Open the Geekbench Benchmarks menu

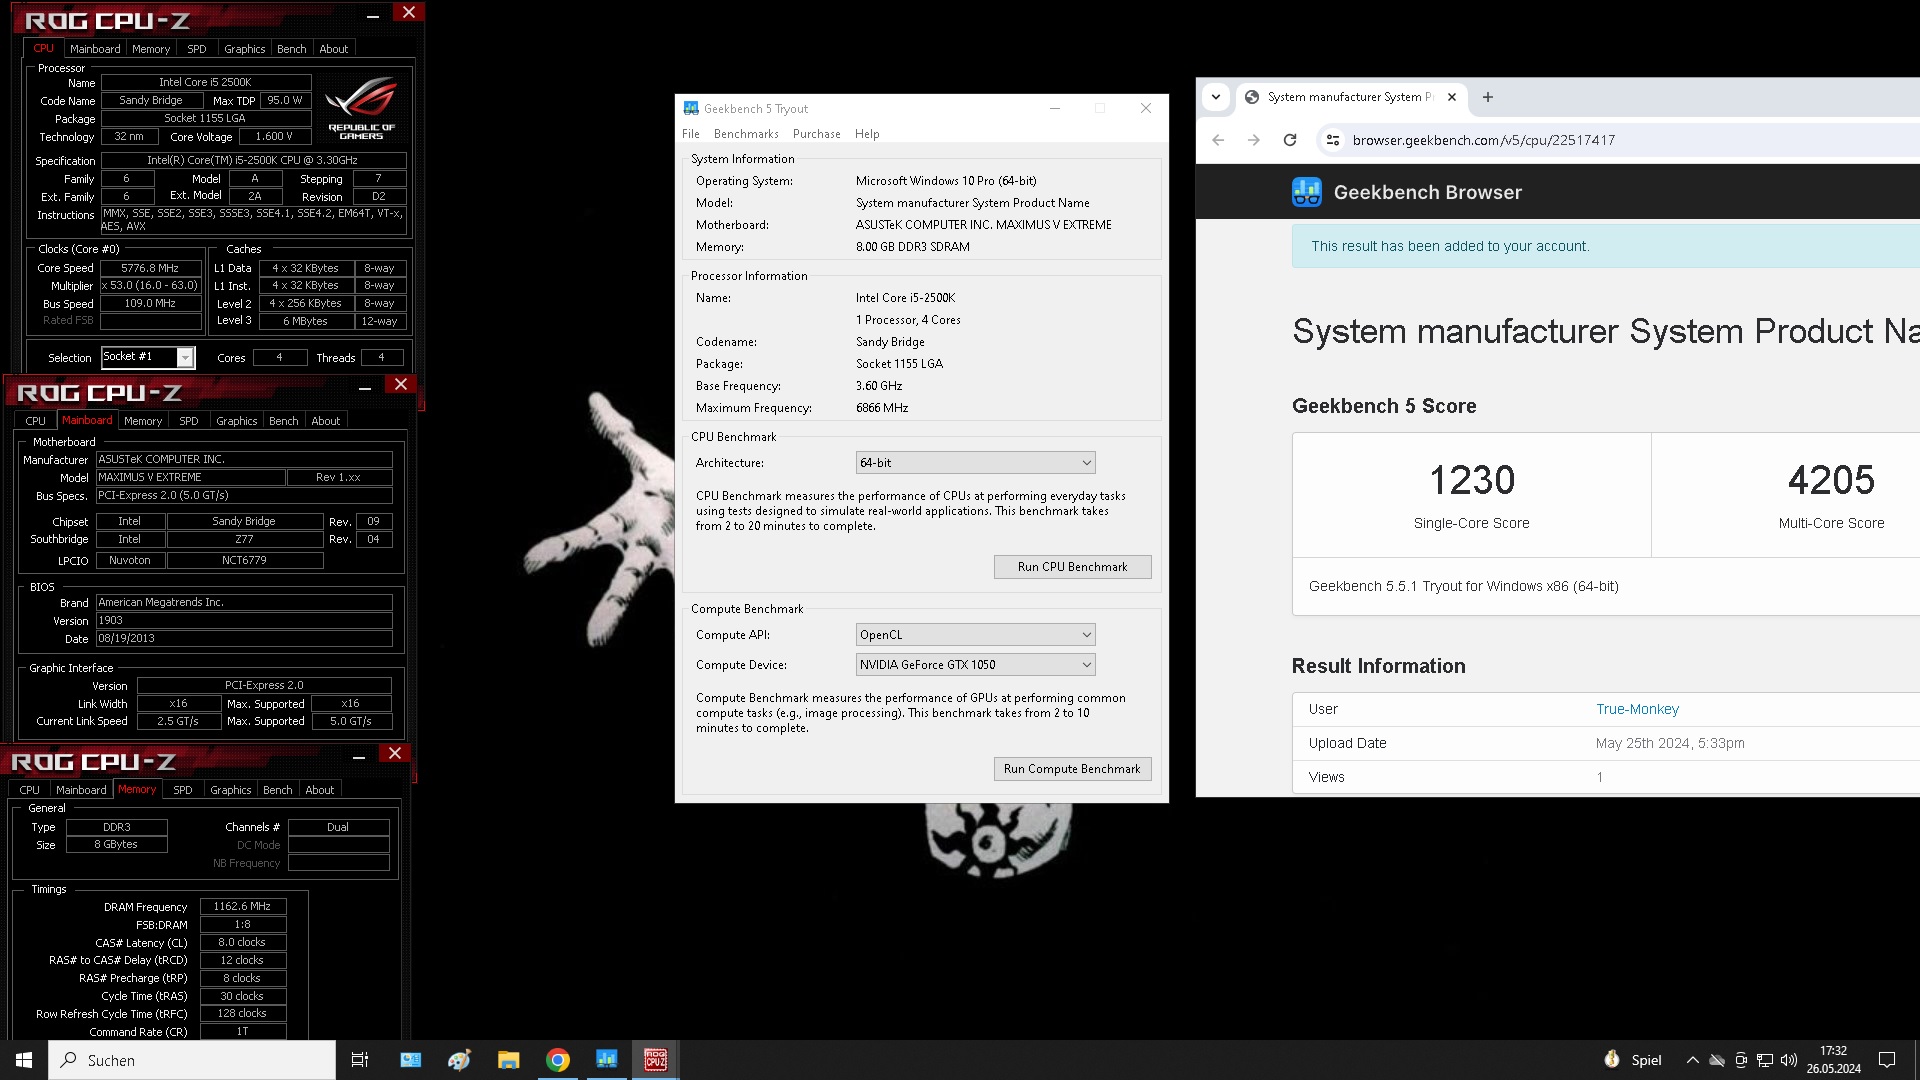tap(746, 134)
